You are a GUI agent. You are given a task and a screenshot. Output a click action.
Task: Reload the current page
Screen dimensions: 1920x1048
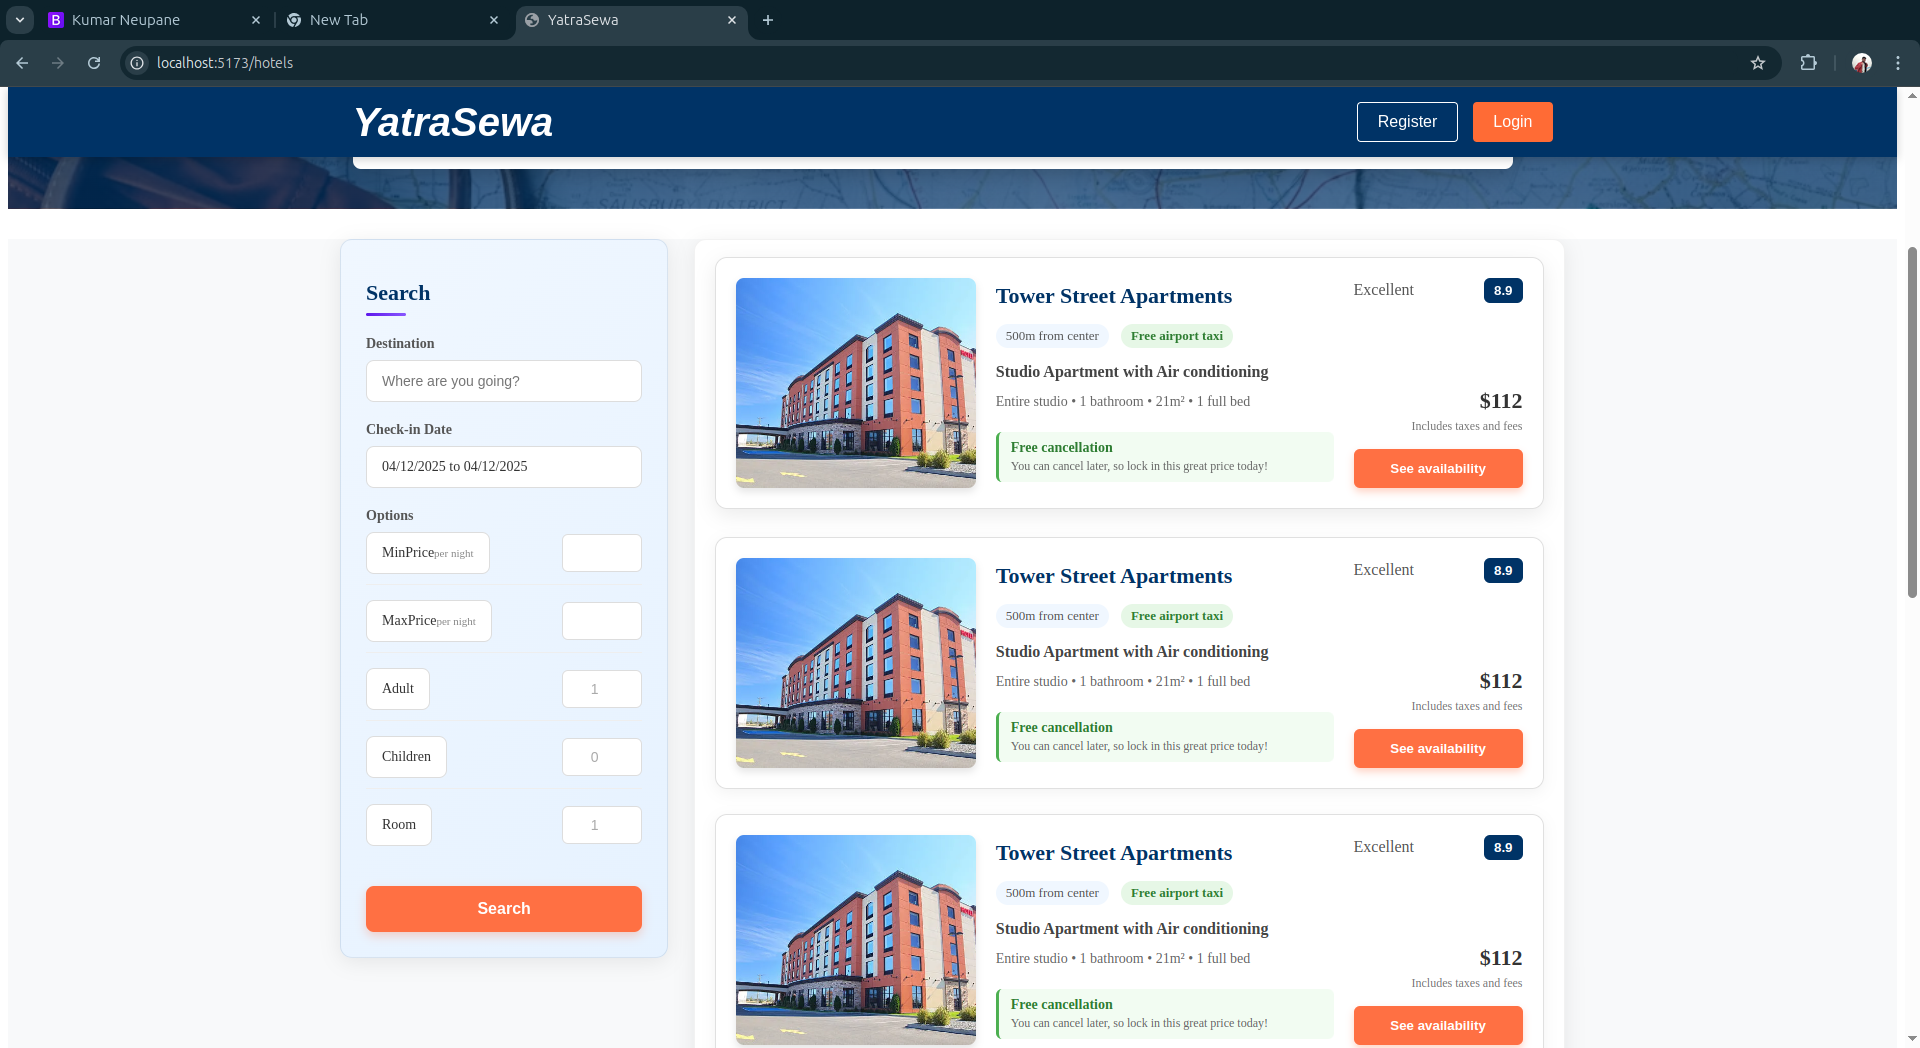point(94,63)
